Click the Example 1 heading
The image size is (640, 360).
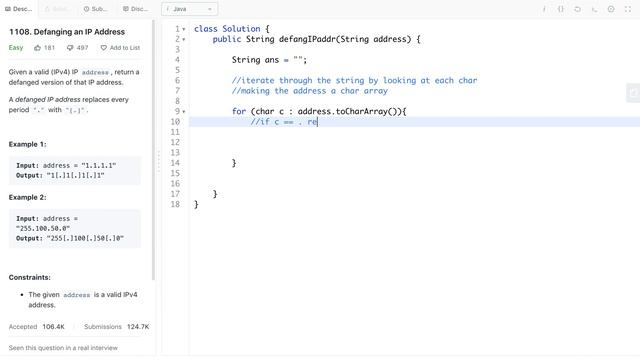[27, 144]
